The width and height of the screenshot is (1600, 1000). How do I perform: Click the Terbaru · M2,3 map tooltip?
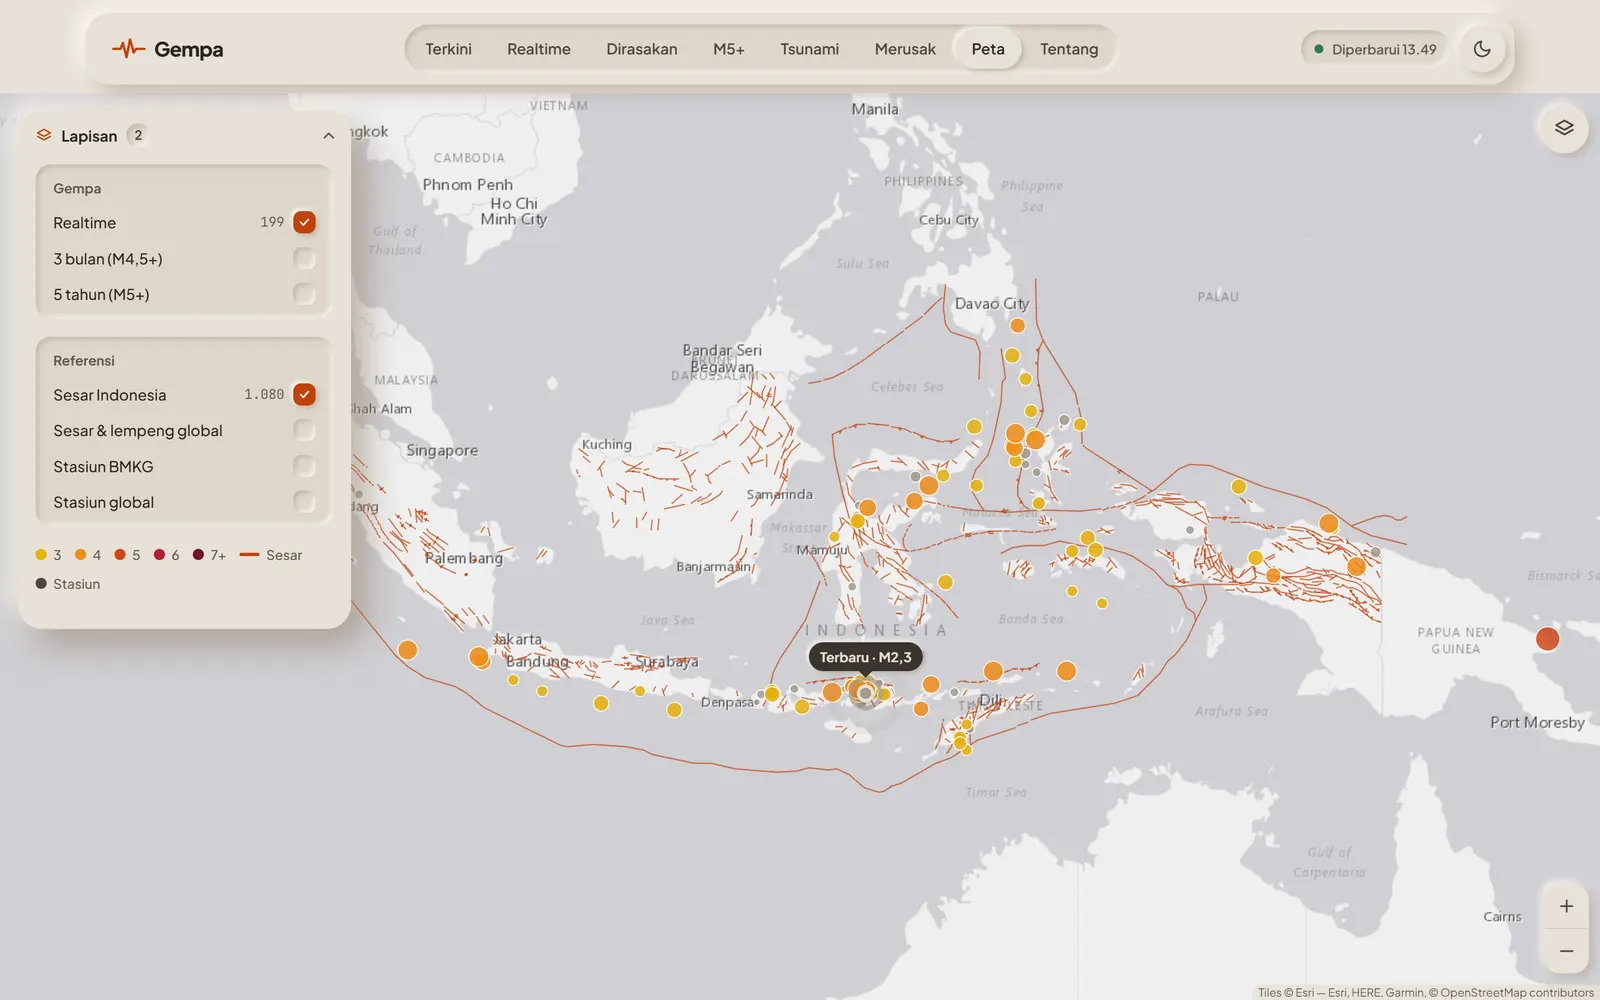click(x=865, y=657)
